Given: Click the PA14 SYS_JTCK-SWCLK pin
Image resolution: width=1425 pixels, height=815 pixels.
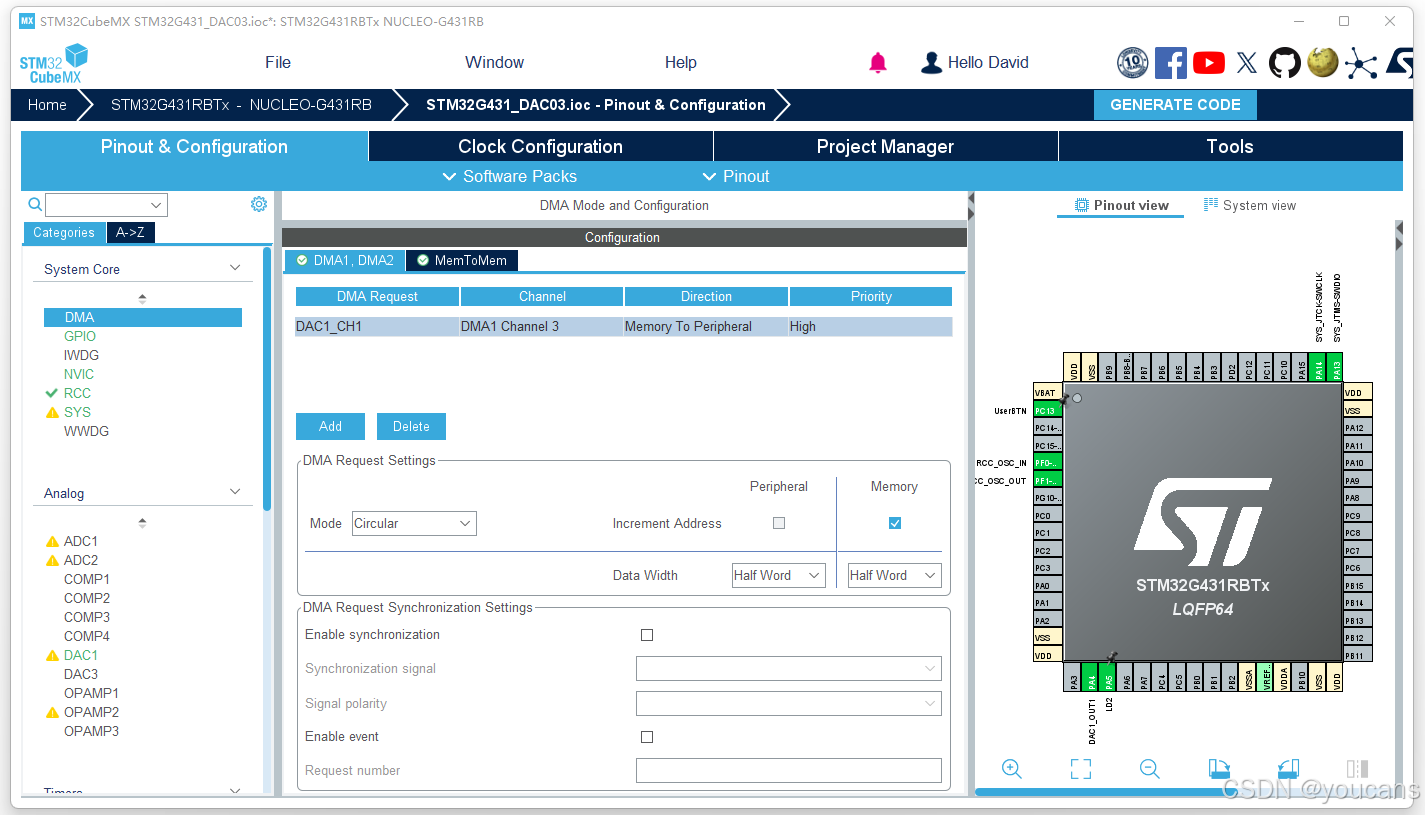Looking at the screenshot, I should pos(1319,366).
